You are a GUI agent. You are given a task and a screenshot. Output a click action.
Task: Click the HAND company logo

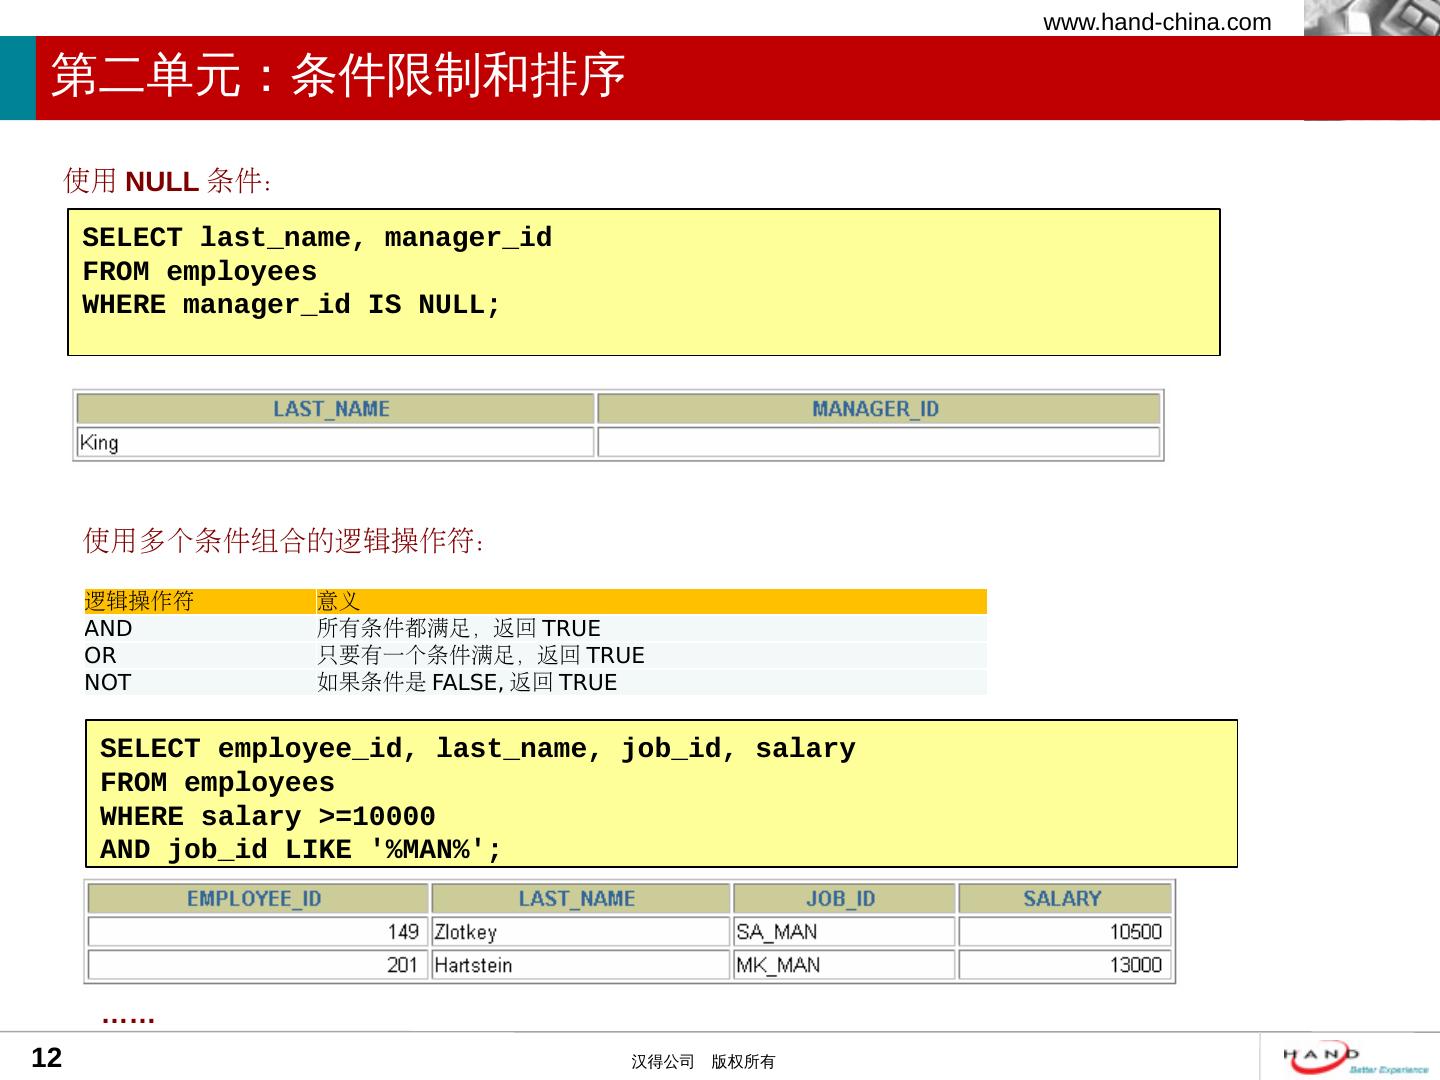[1345, 1057]
